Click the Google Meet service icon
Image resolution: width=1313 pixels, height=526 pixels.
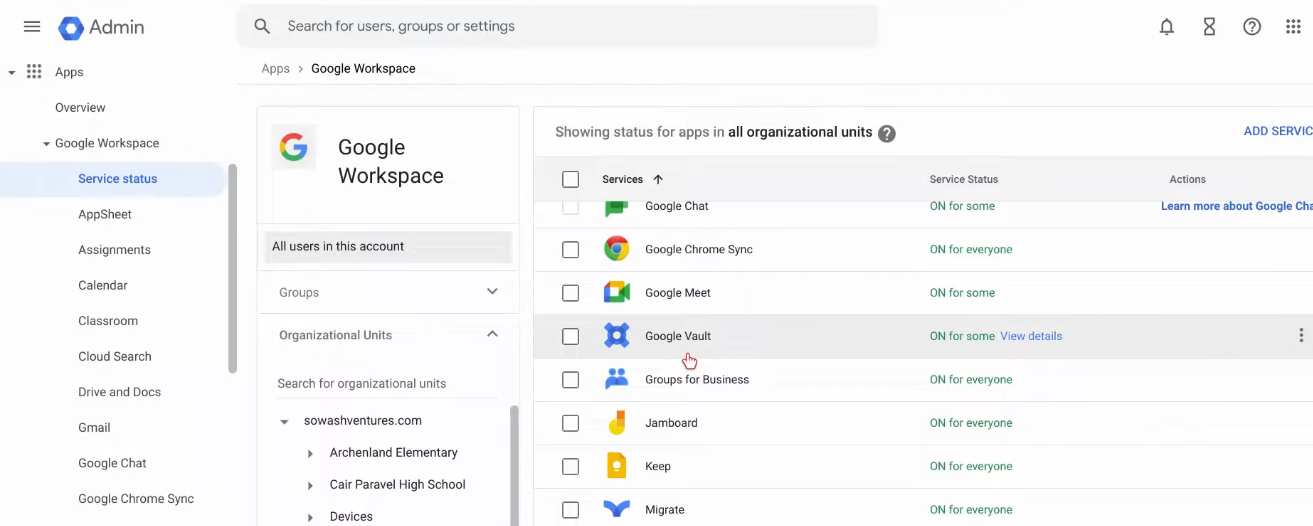coord(617,293)
